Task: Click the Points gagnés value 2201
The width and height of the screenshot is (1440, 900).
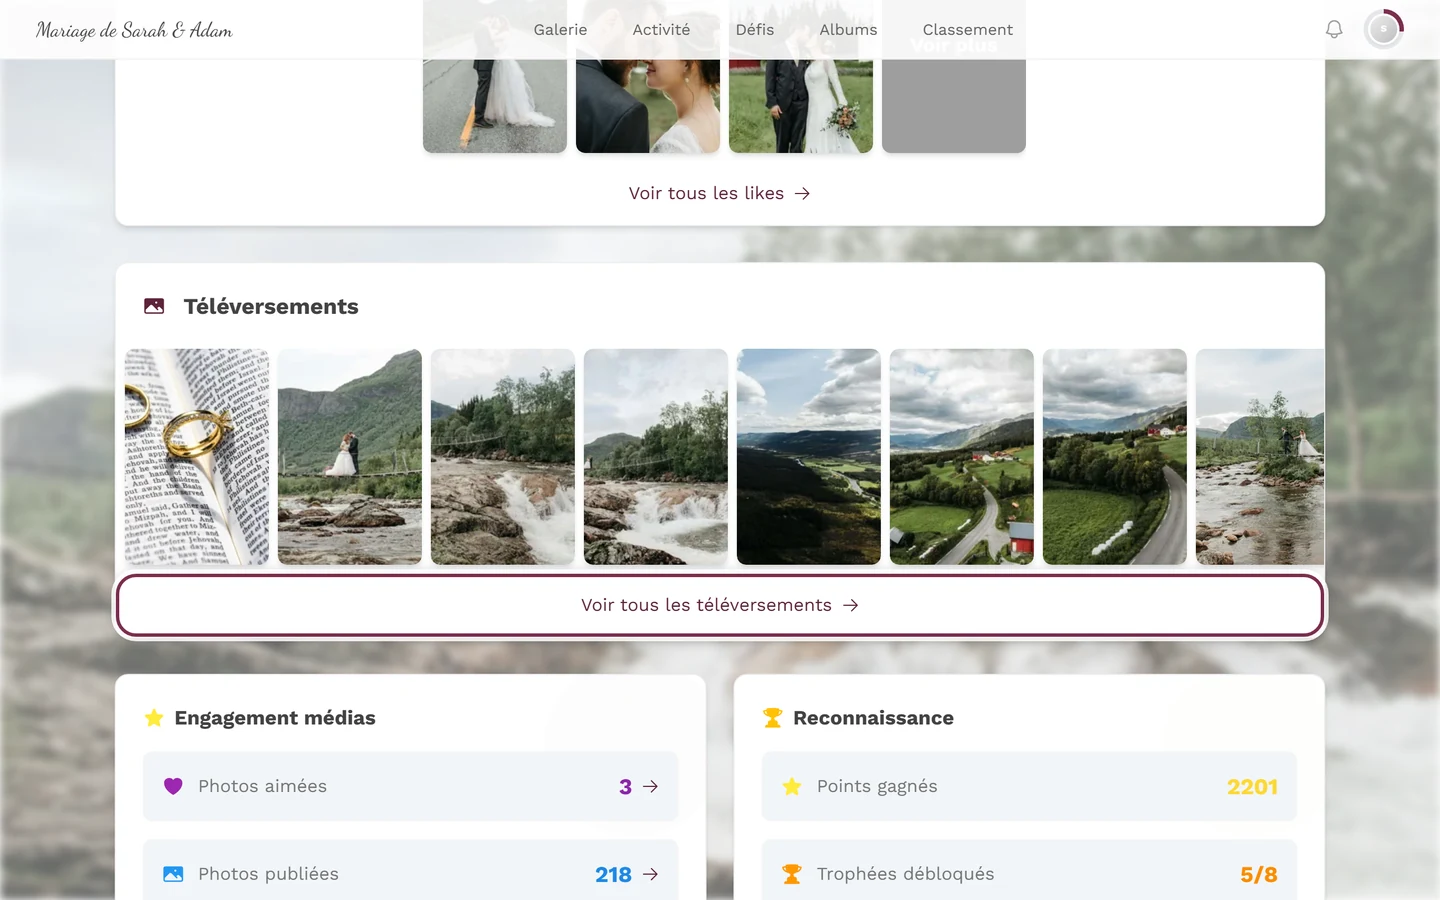Action: [1252, 787]
